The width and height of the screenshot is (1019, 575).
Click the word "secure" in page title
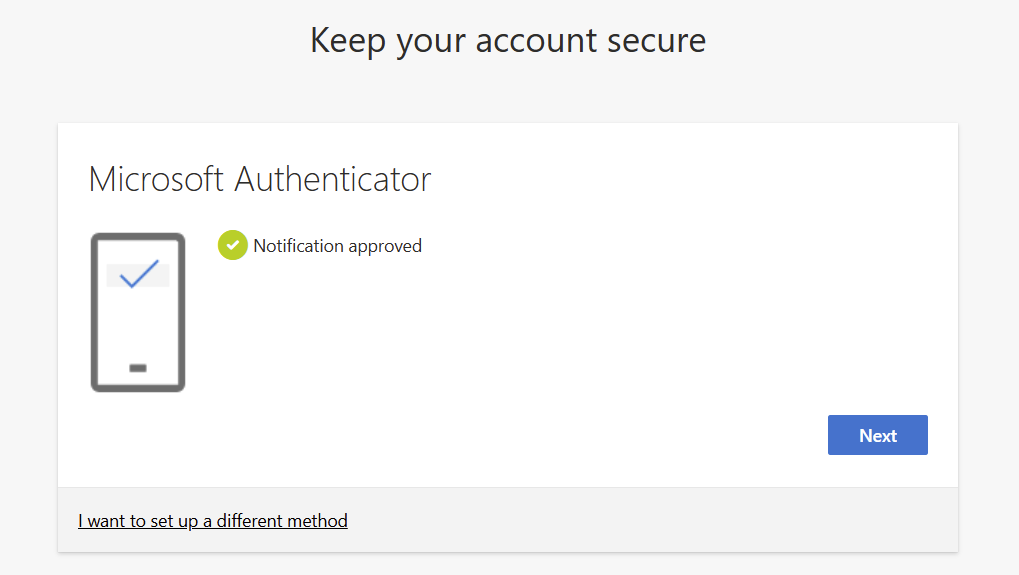(x=654, y=40)
